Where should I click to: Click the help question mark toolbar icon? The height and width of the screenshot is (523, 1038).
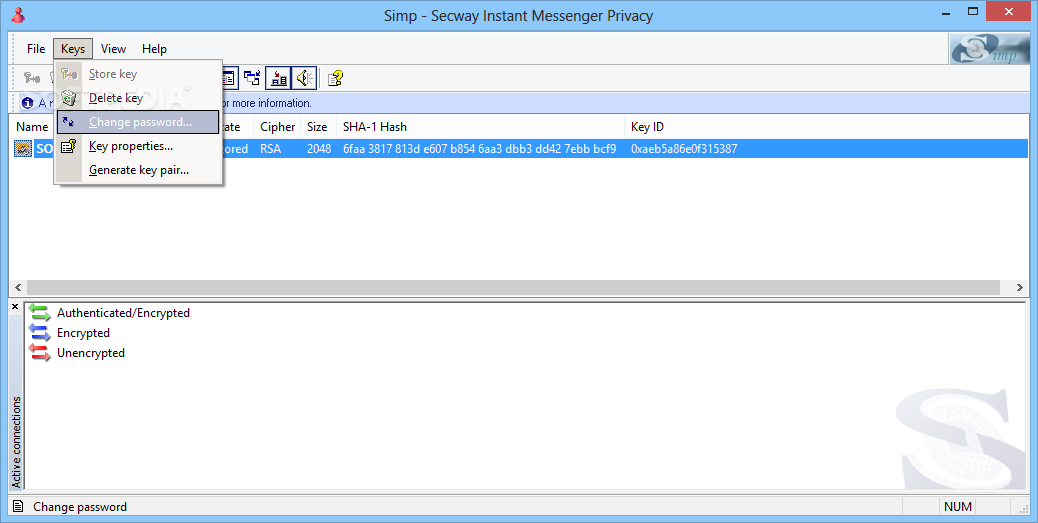[x=336, y=78]
